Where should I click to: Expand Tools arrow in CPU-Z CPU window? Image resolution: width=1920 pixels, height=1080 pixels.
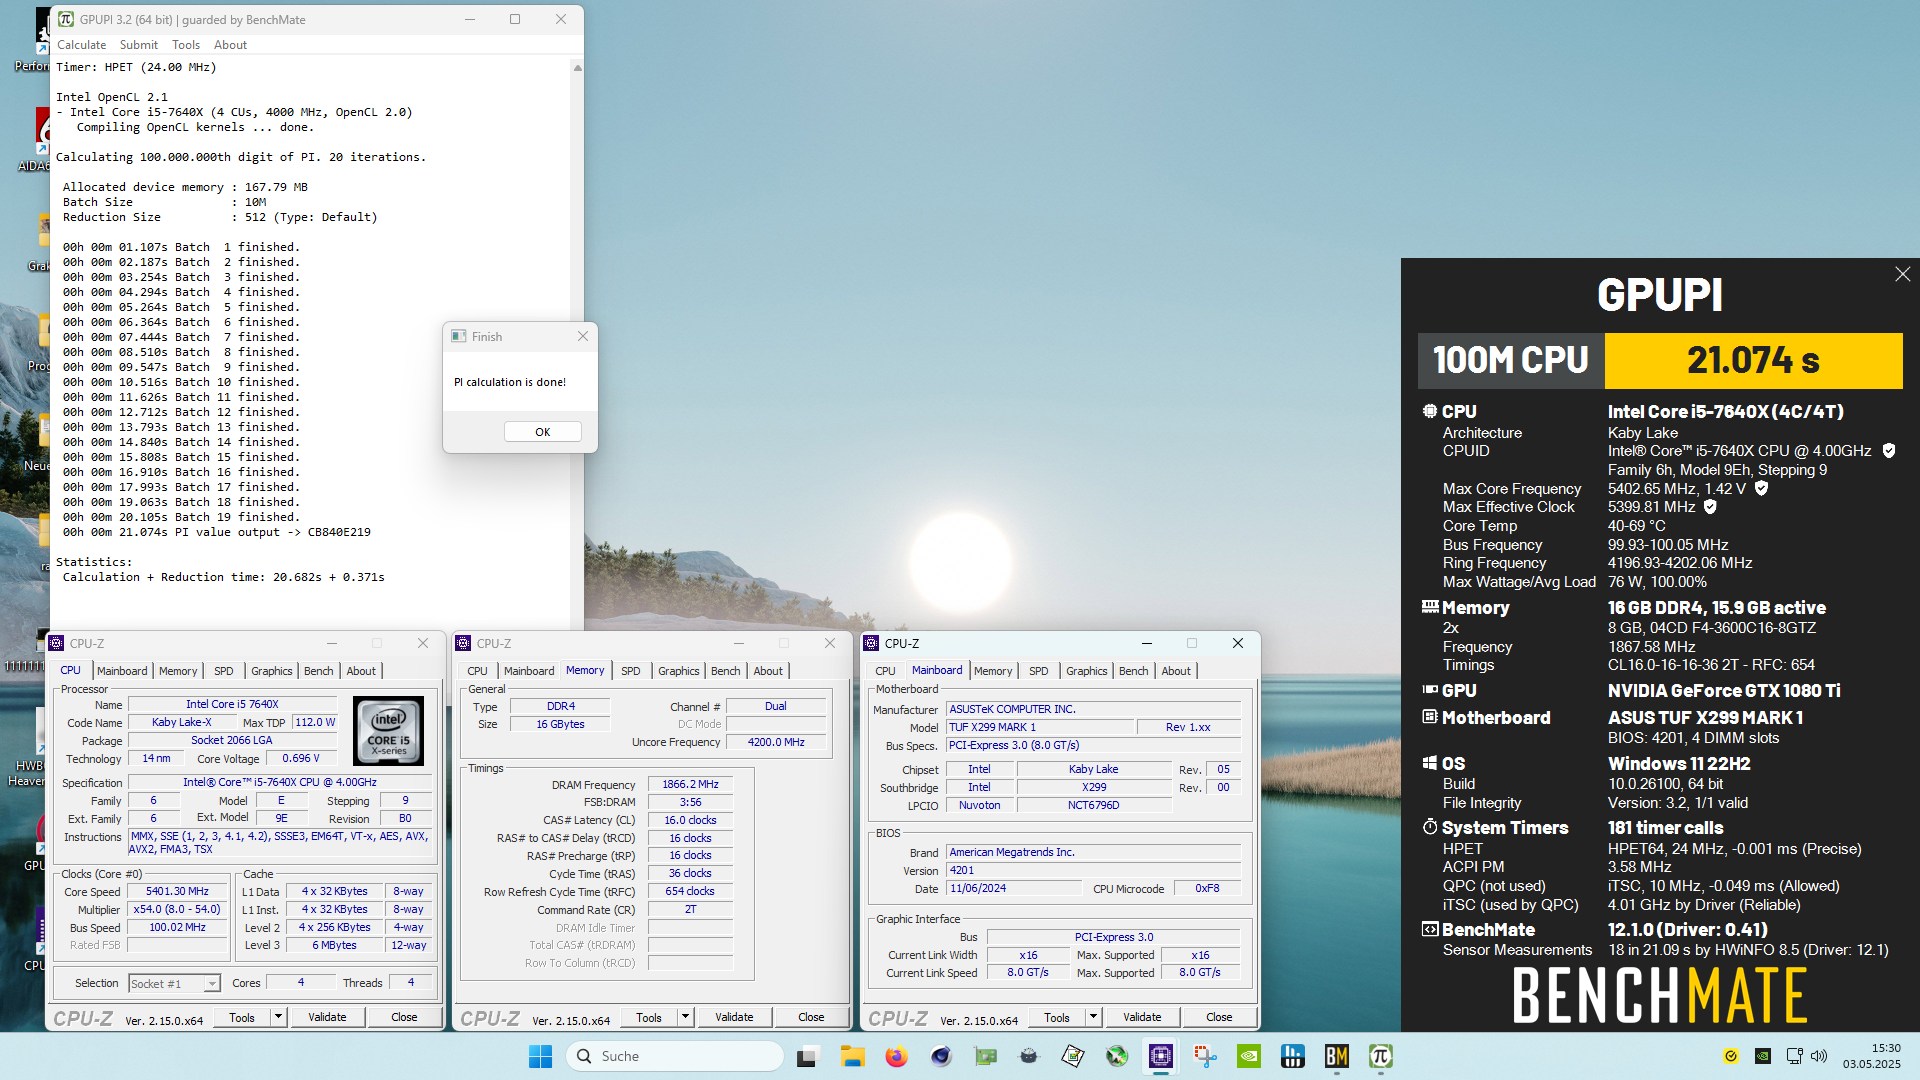278,1017
